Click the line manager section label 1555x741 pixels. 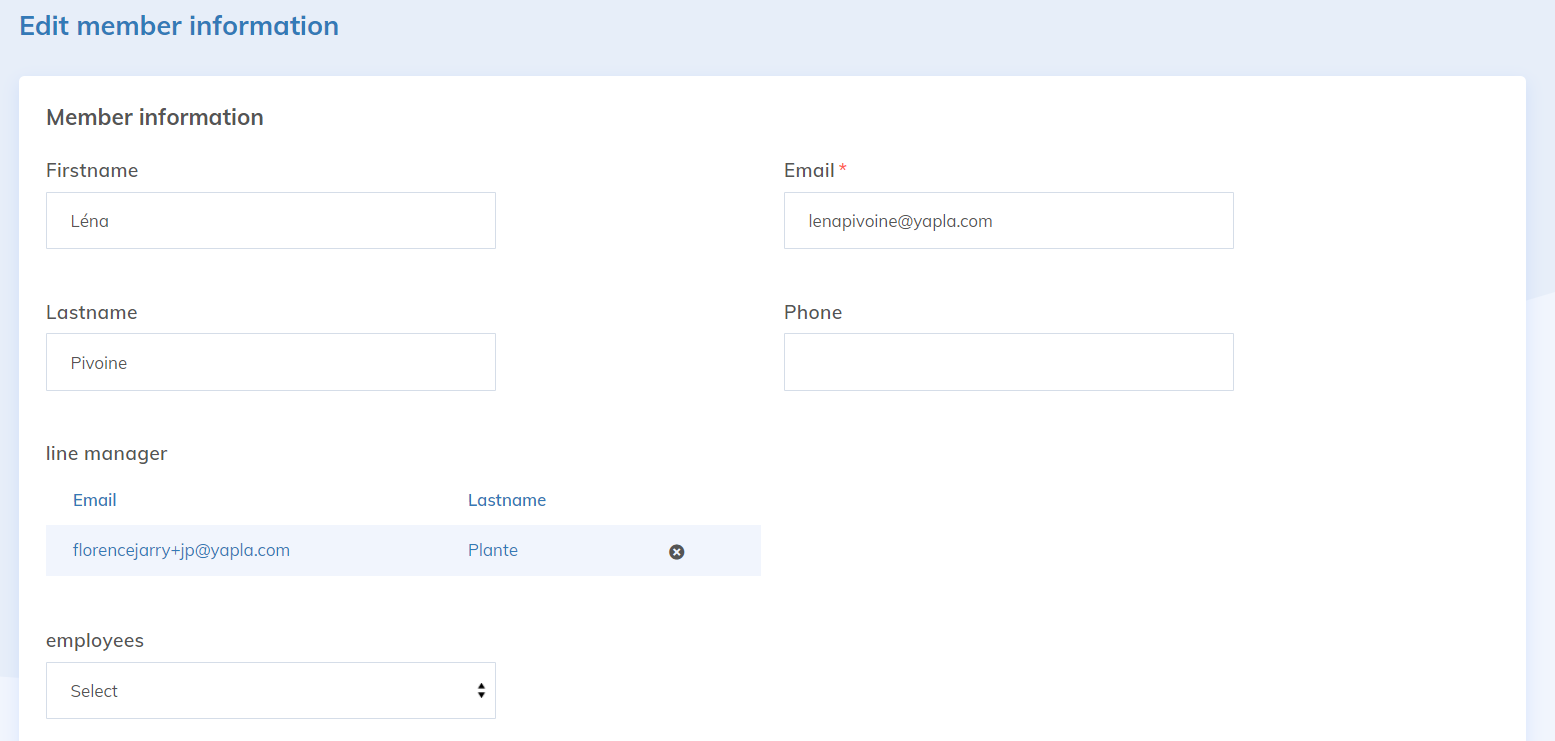tap(106, 454)
